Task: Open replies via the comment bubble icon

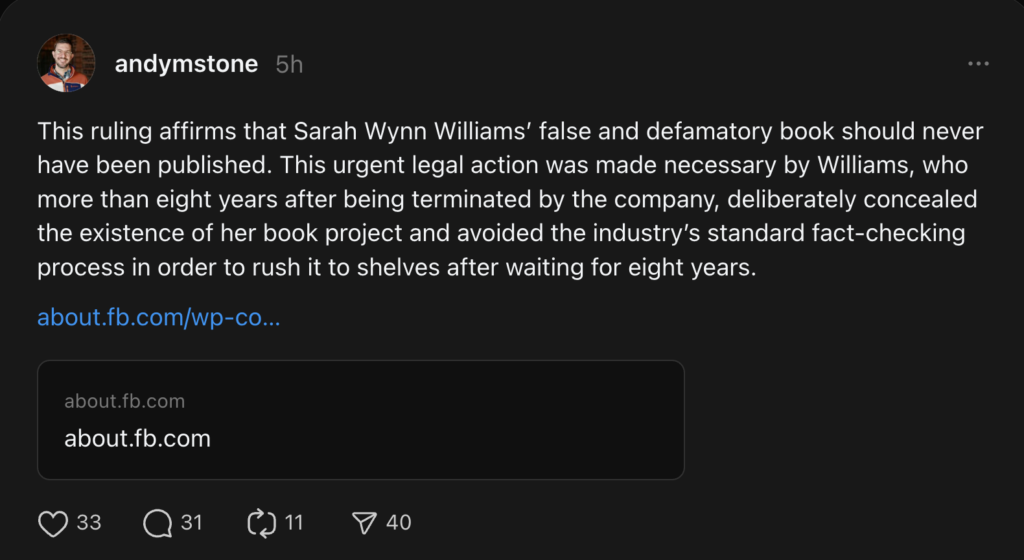Action: click(157, 523)
